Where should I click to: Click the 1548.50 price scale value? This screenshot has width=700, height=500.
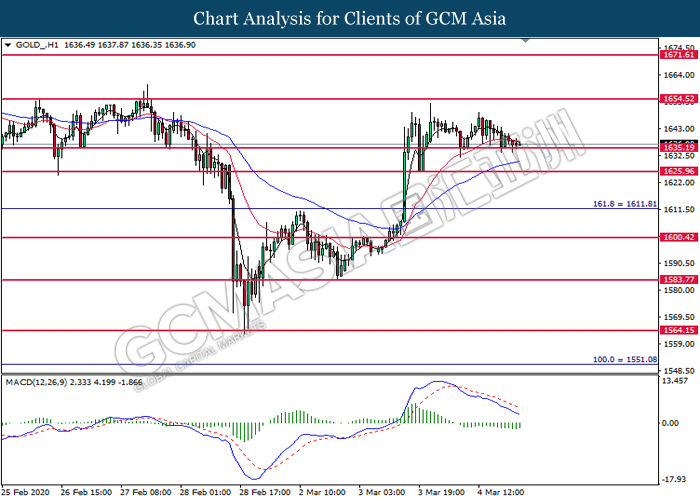point(679,371)
